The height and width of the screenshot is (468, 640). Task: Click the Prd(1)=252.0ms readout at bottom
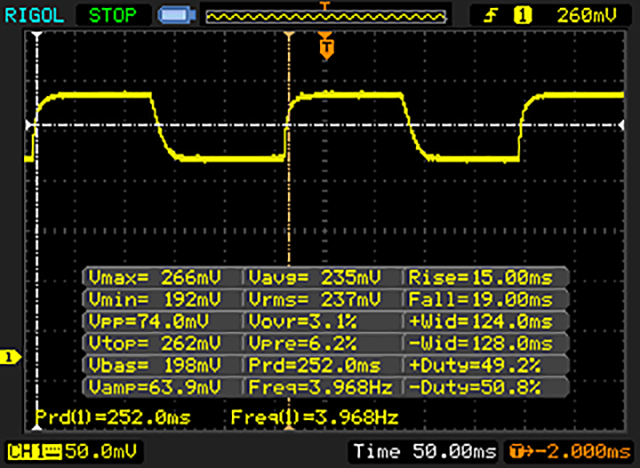pos(113,415)
